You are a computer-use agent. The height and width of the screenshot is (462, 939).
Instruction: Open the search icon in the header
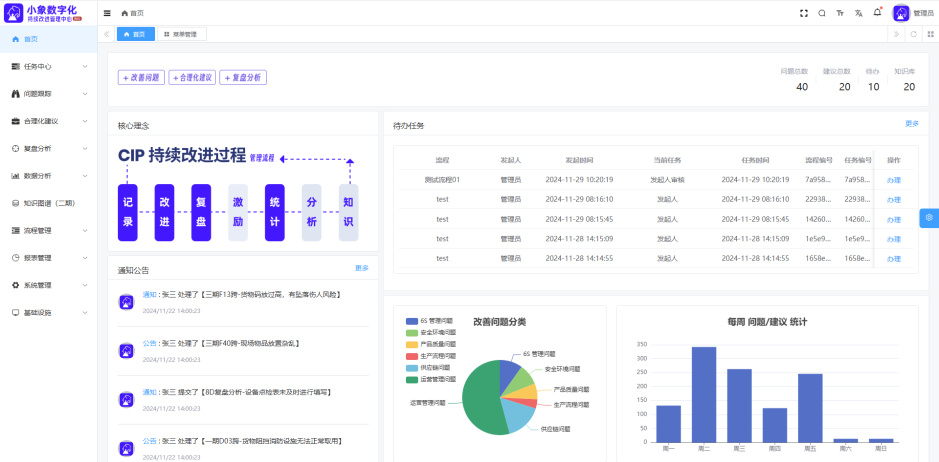coord(822,13)
